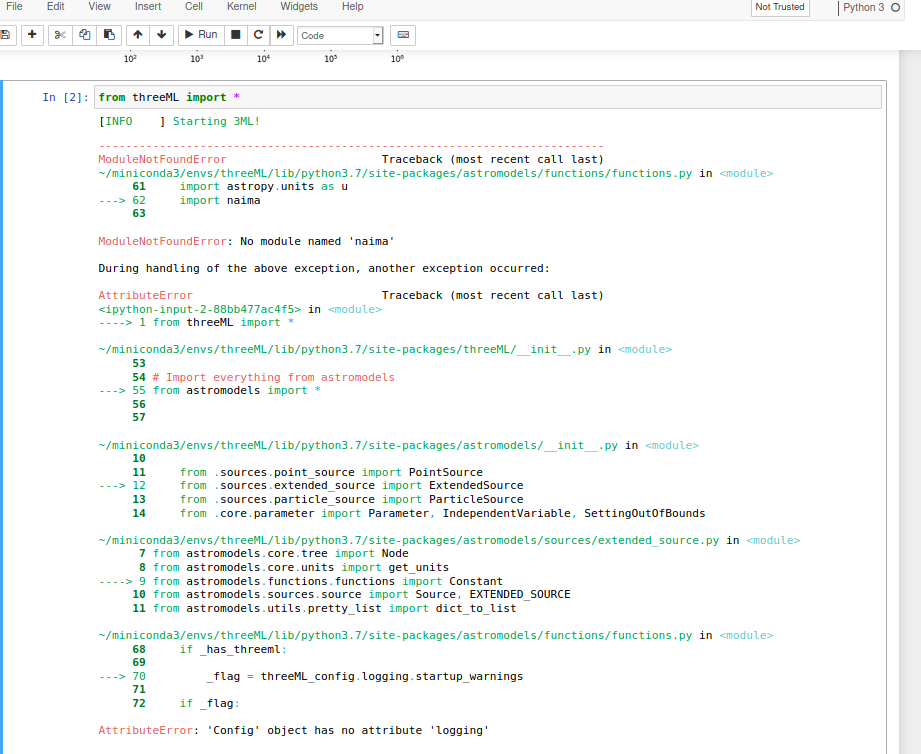Move the cell up
The width and height of the screenshot is (921, 754).
138,34
